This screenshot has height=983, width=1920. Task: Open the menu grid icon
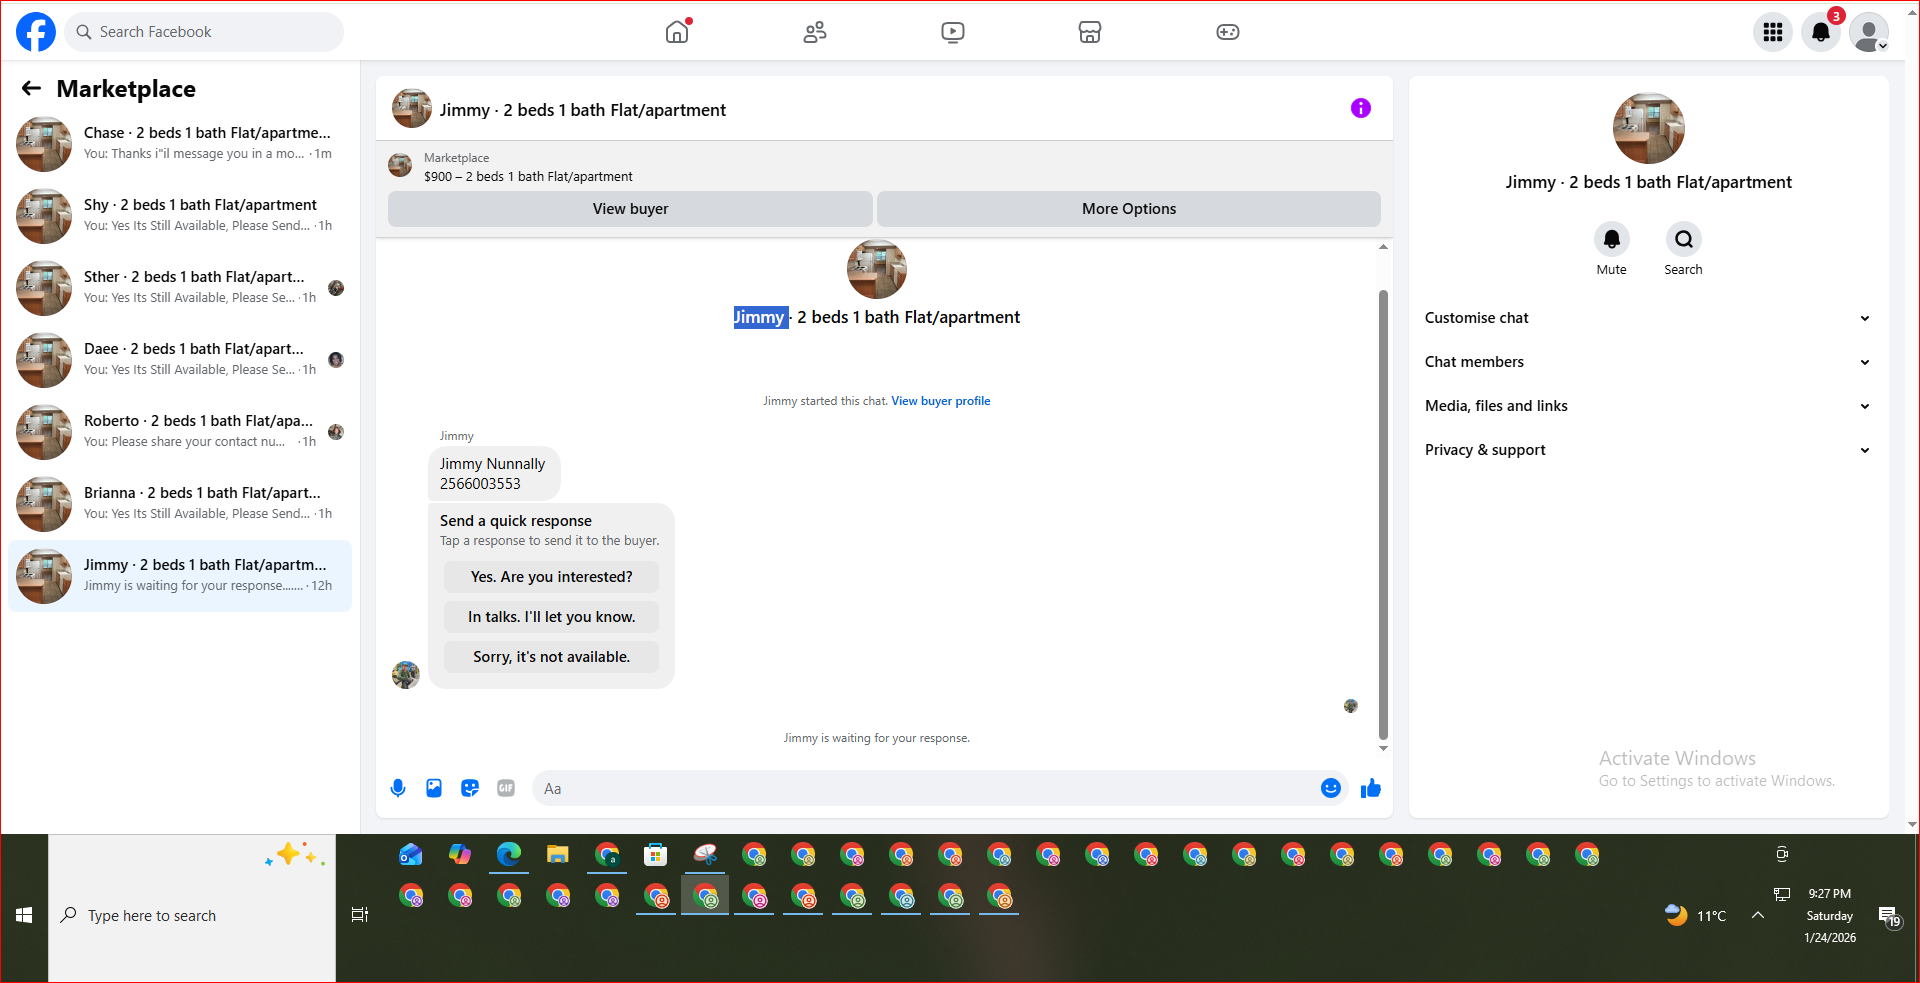click(x=1773, y=32)
